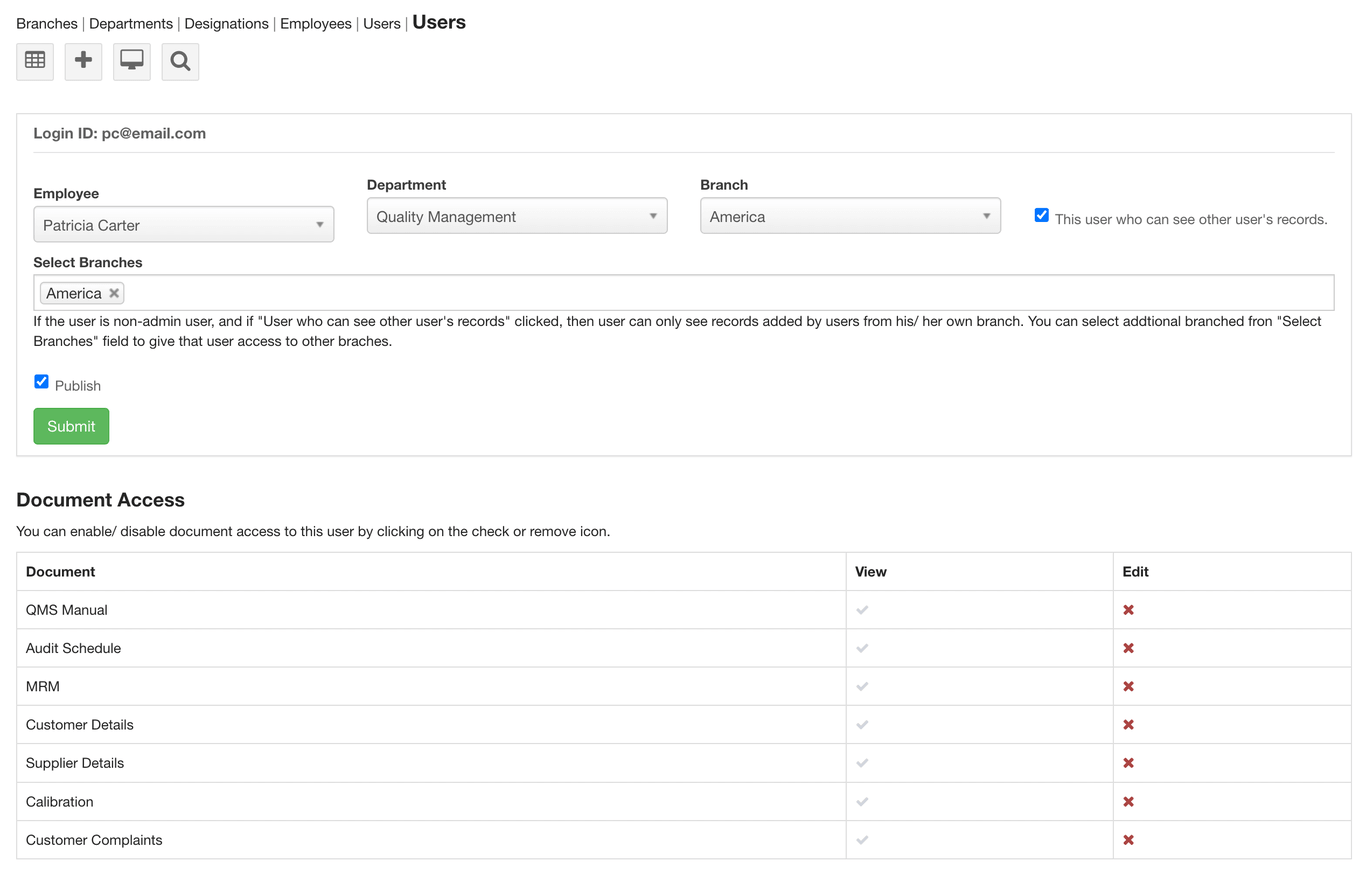Screen dimensions: 1366x875
Task: Toggle View access for MRM
Action: pyautogui.click(x=862, y=687)
